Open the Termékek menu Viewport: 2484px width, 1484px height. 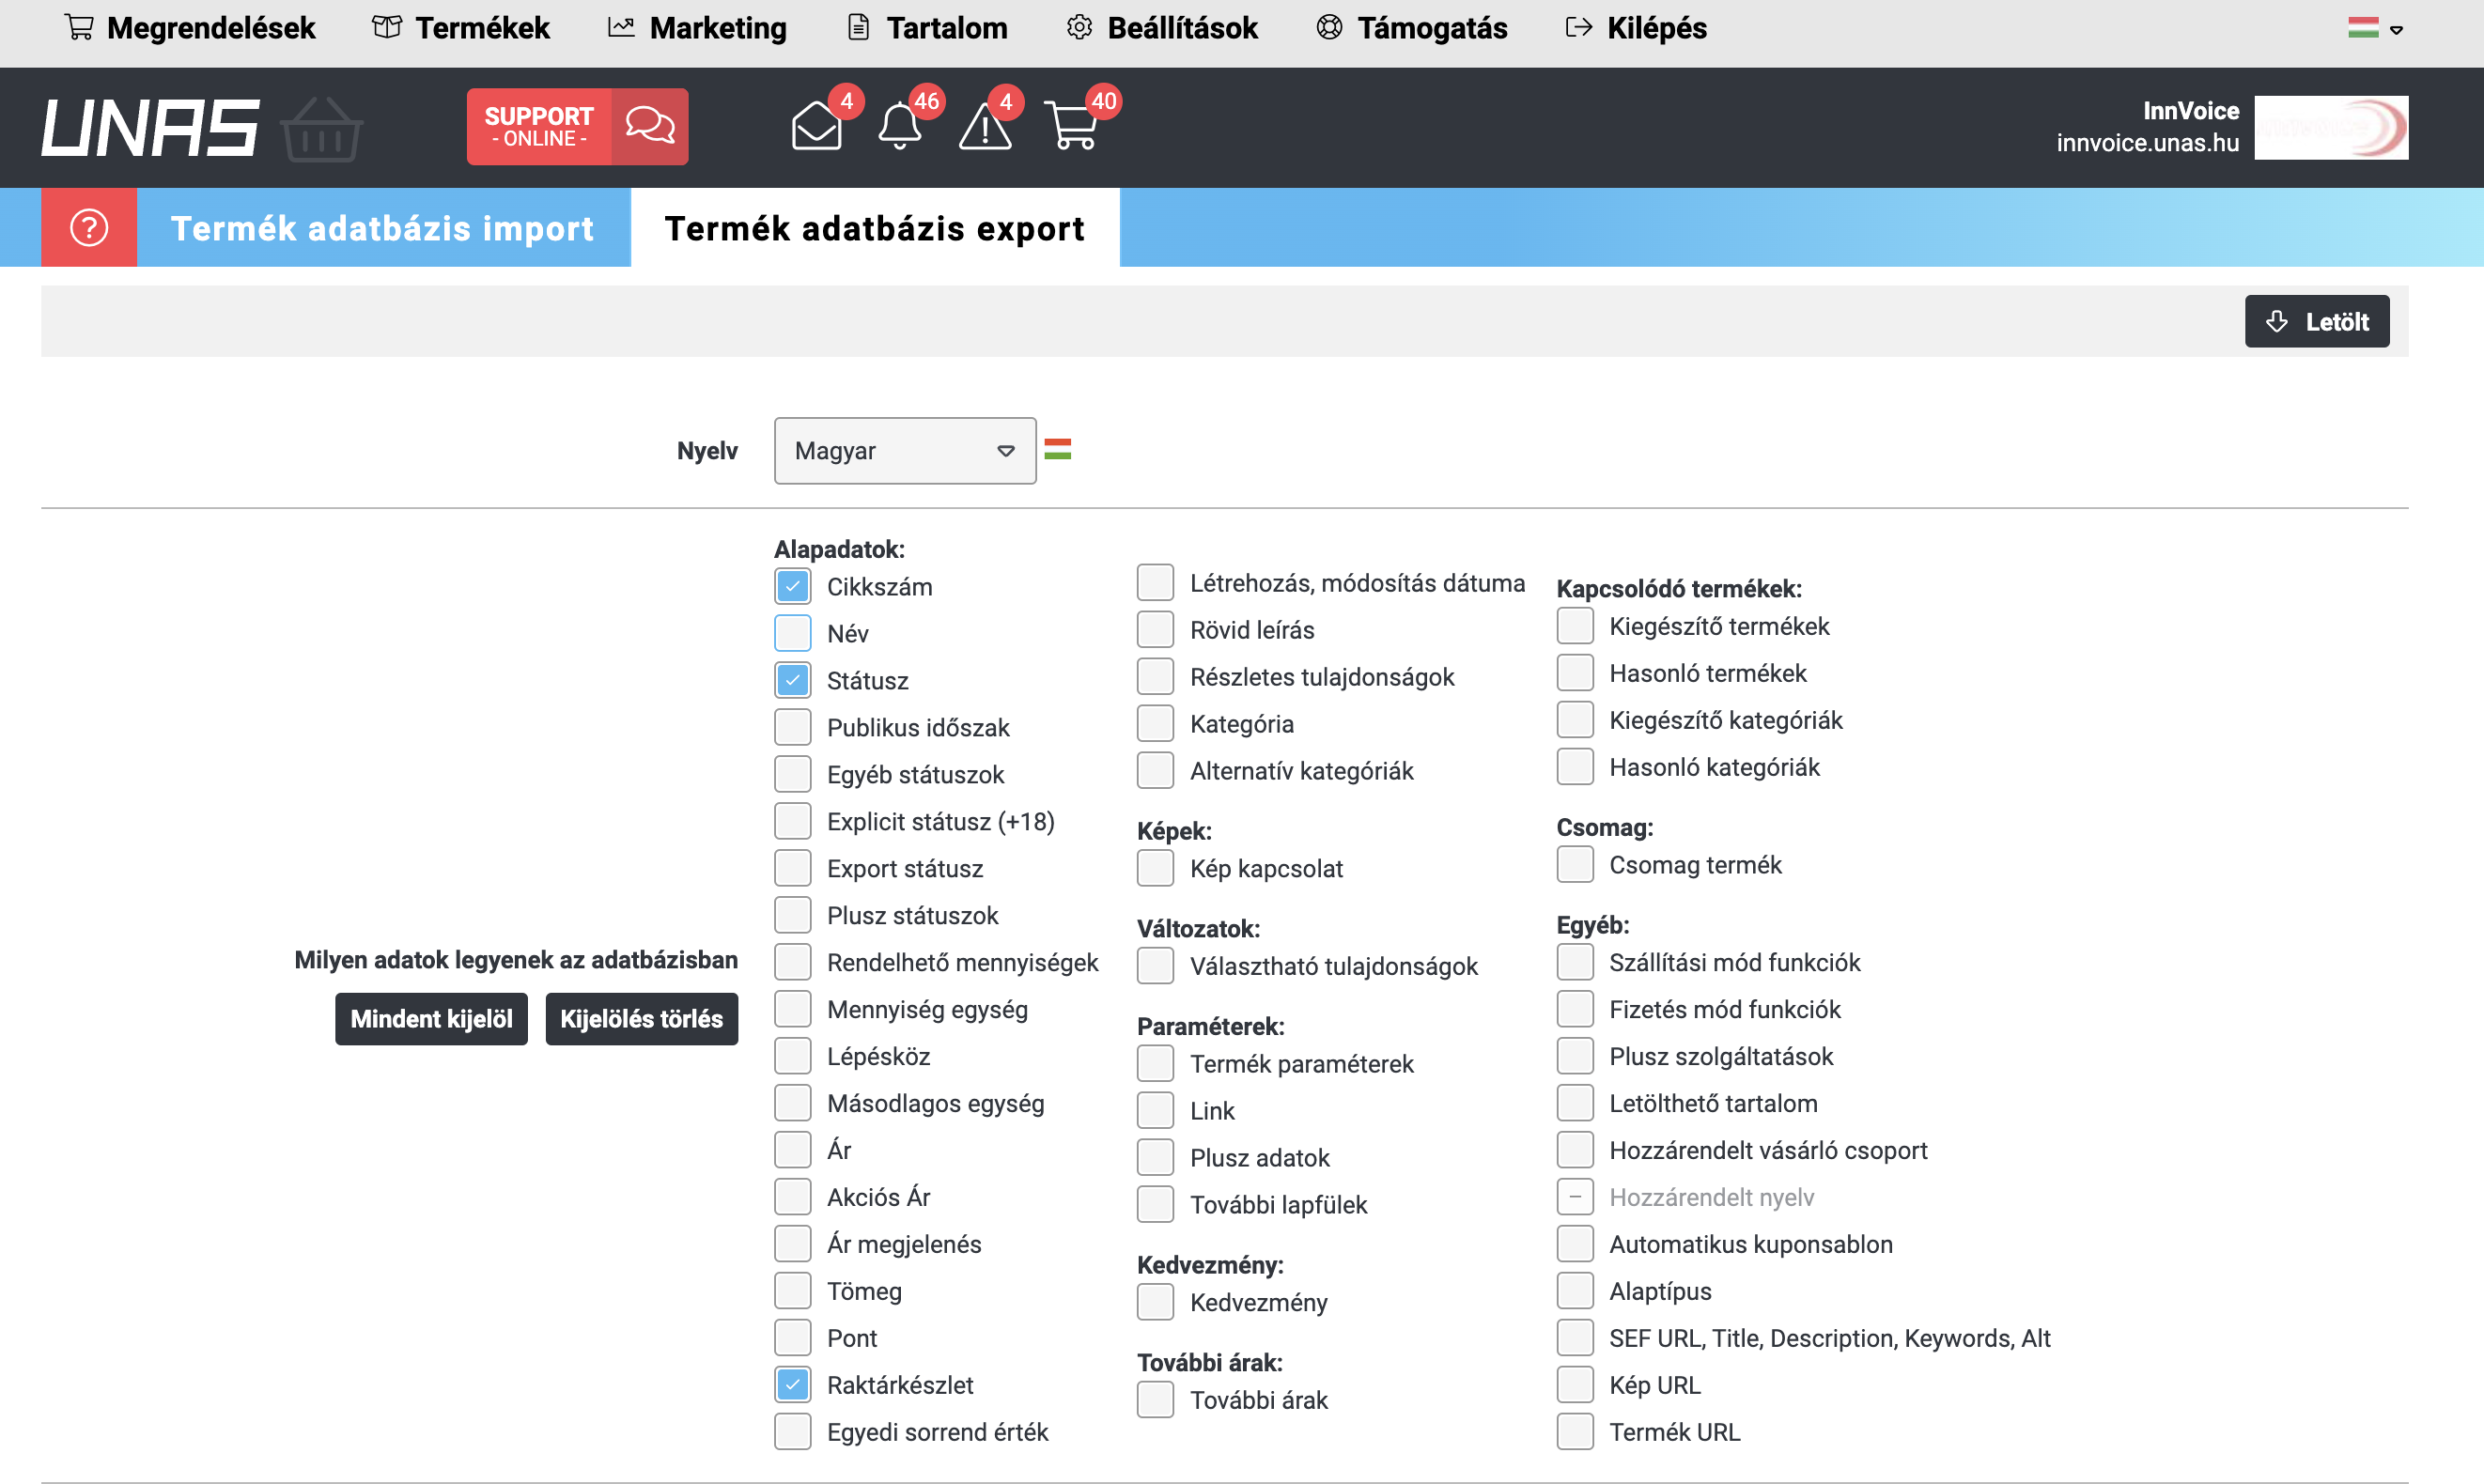(461, 28)
